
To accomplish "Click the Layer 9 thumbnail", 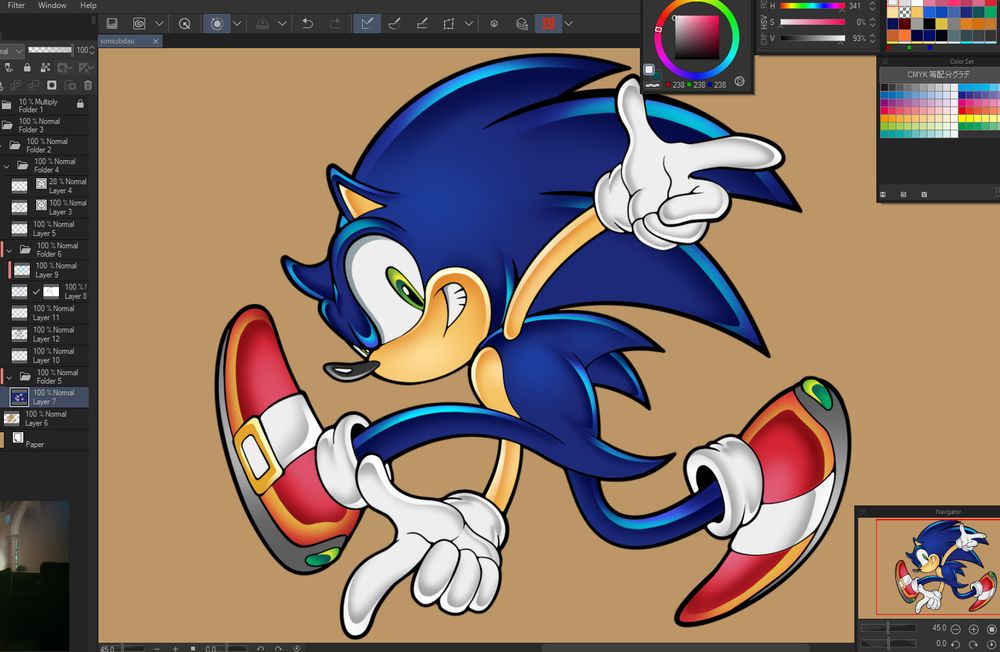I will (22, 270).
